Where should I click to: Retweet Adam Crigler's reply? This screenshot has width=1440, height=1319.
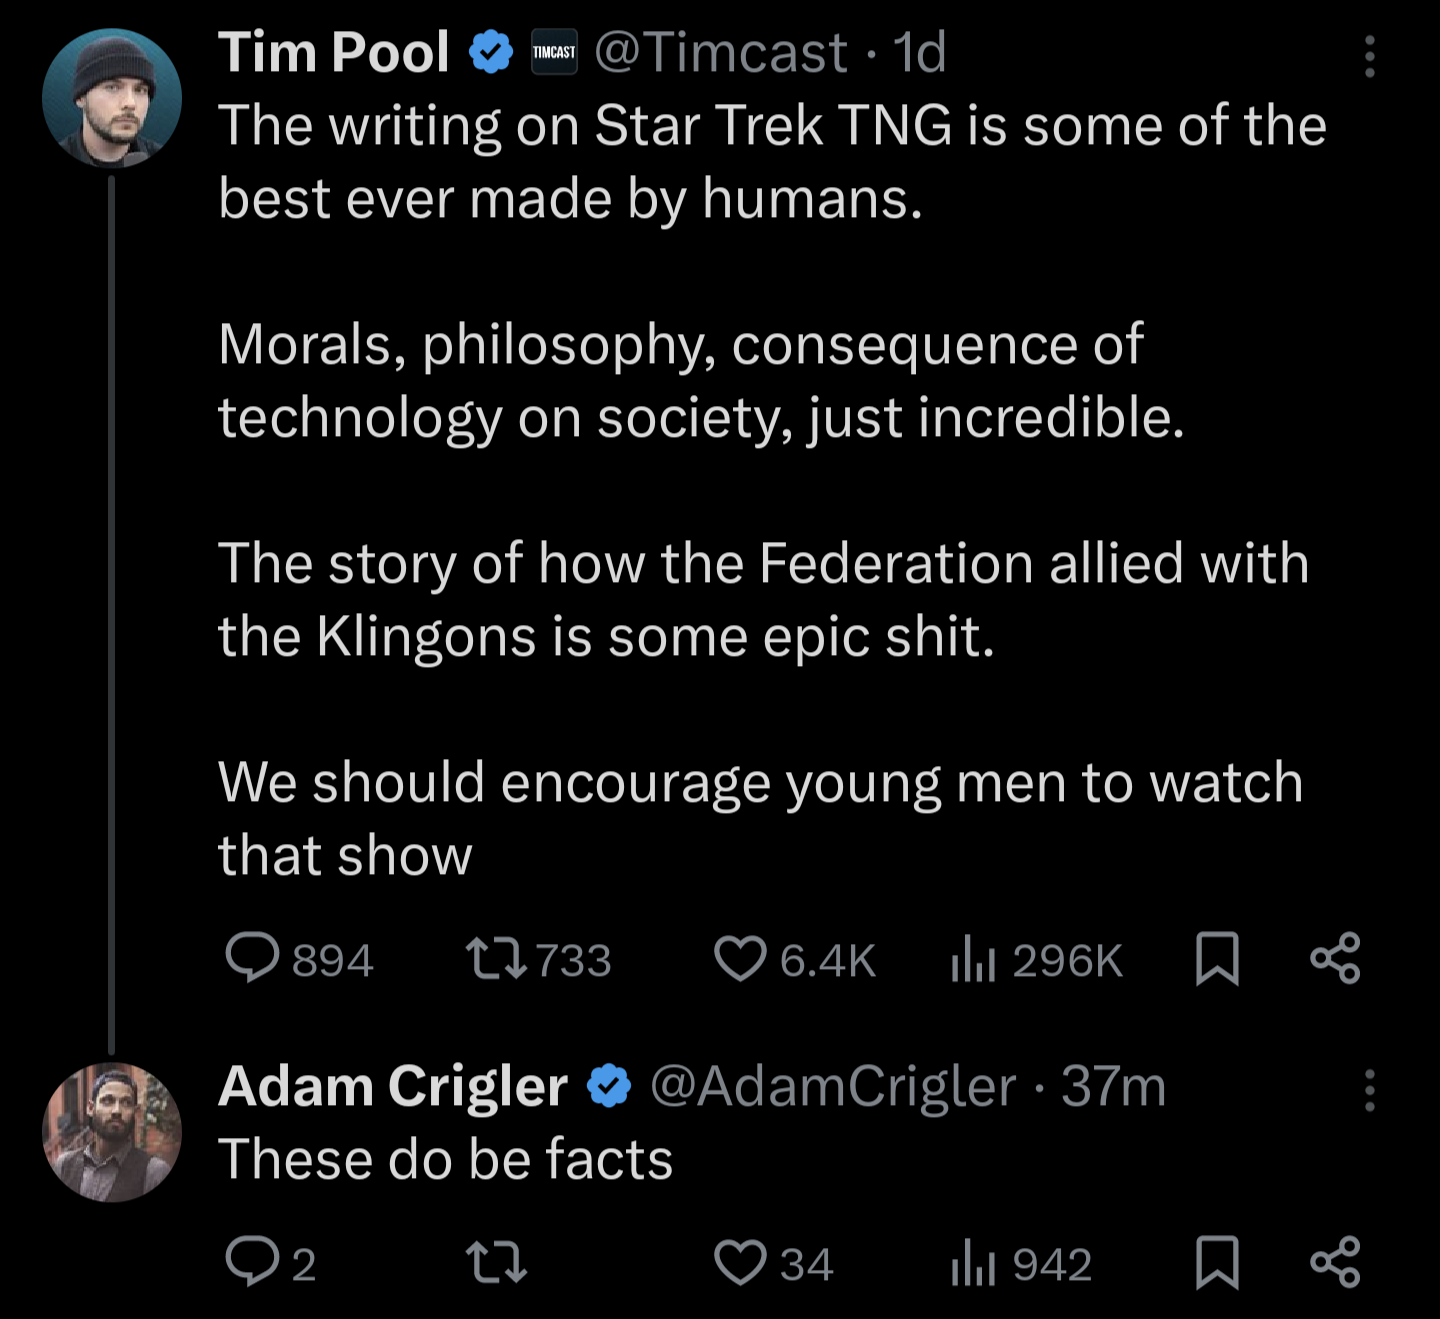tap(497, 1262)
